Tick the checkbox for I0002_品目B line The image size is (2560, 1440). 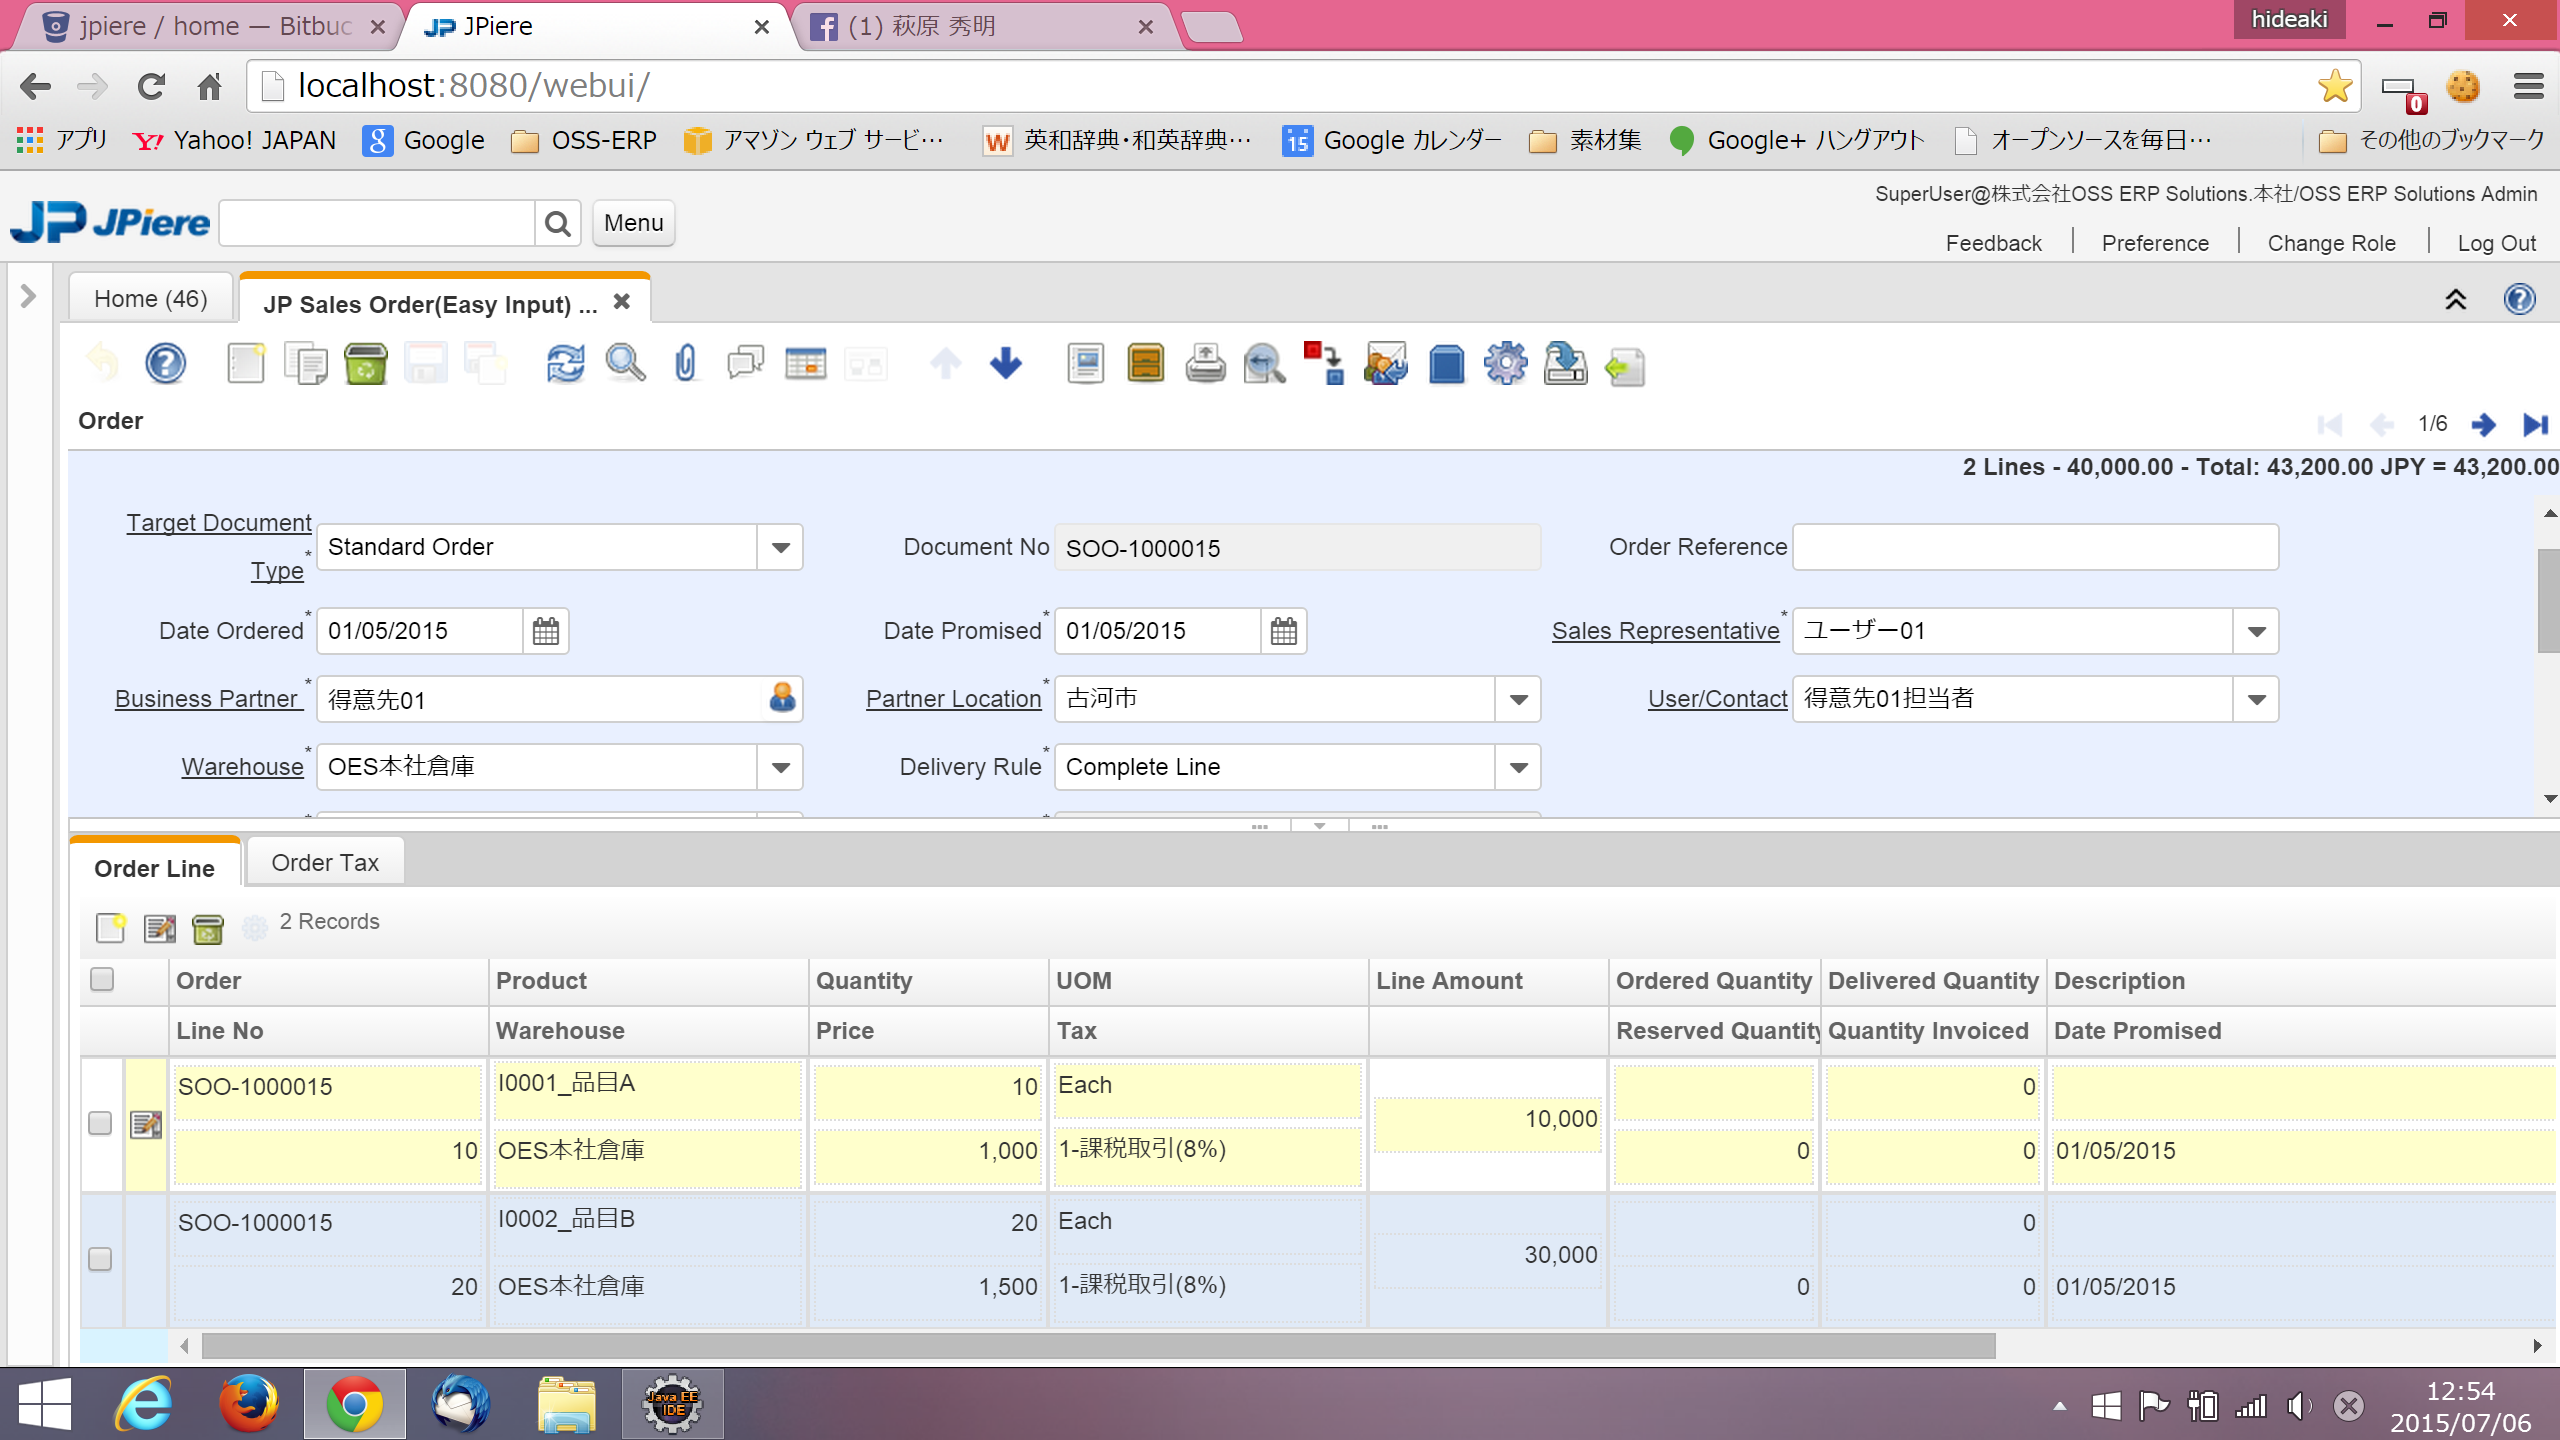[100, 1259]
